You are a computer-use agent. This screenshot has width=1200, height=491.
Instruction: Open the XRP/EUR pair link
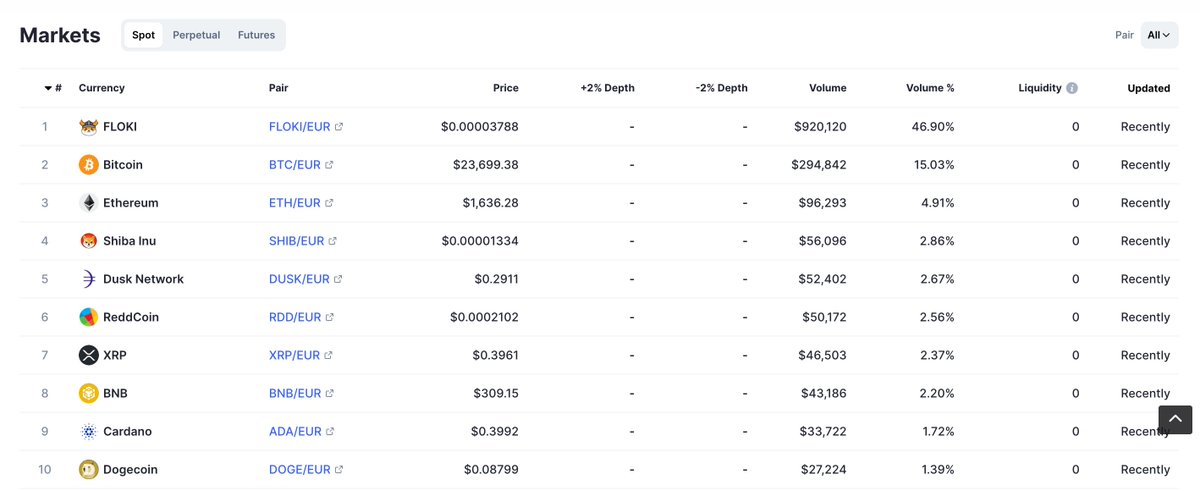click(x=294, y=355)
